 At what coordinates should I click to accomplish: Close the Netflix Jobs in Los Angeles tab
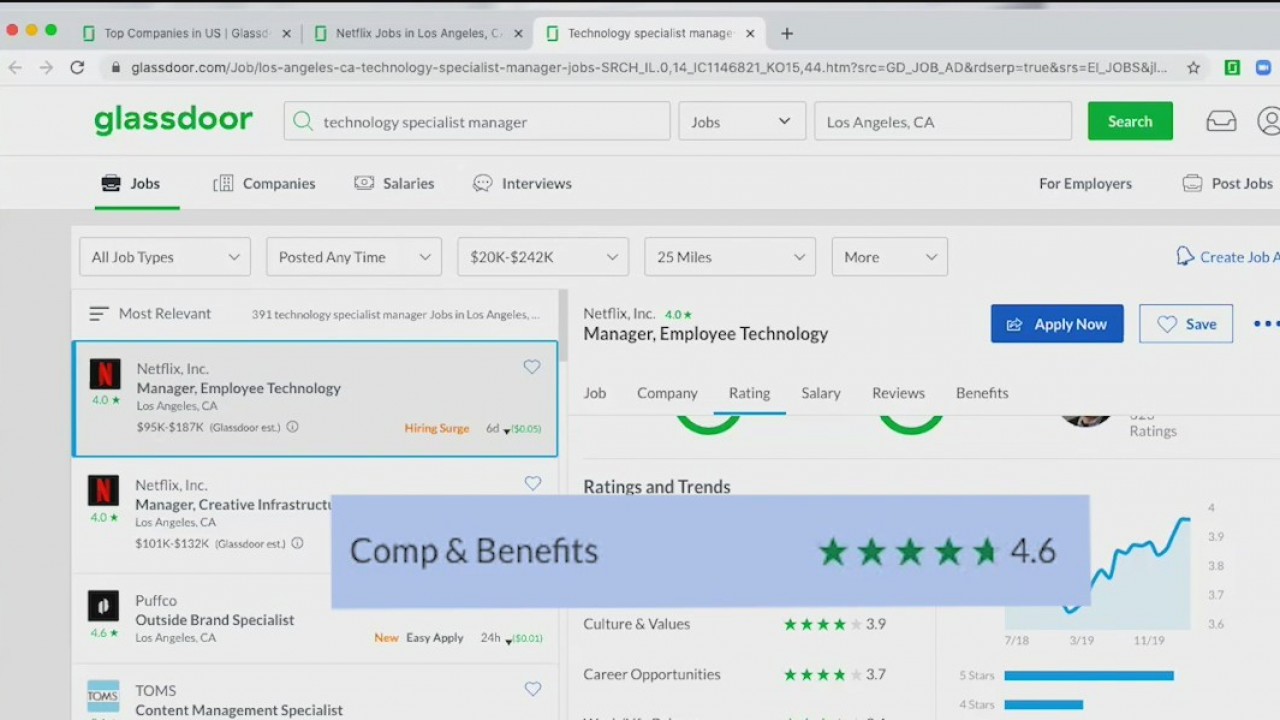point(518,33)
